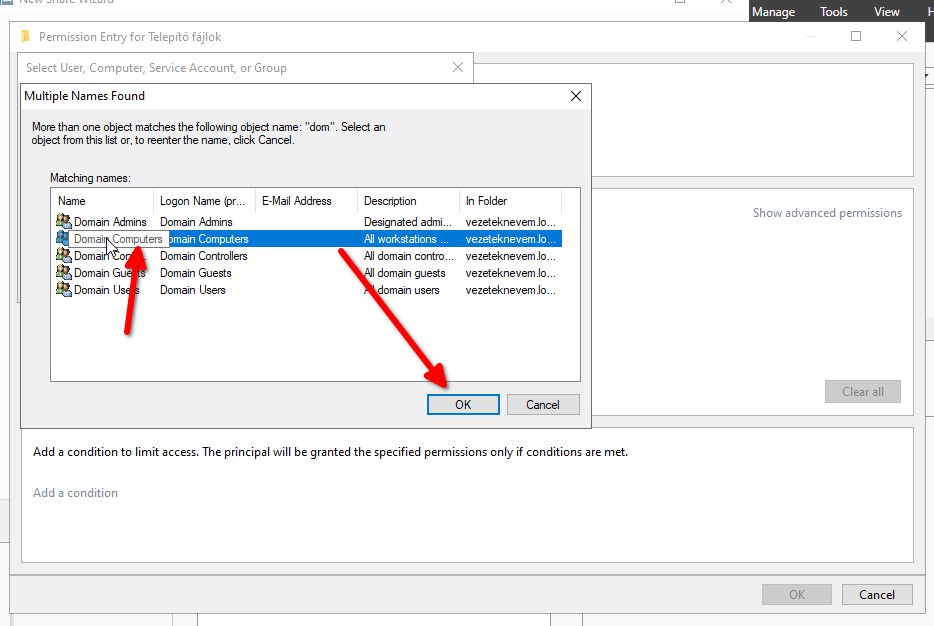Image resolution: width=934 pixels, height=626 pixels.
Task: Confirm selection with OK in Multiple Names dialog
Action: click(x=463, y=405)
